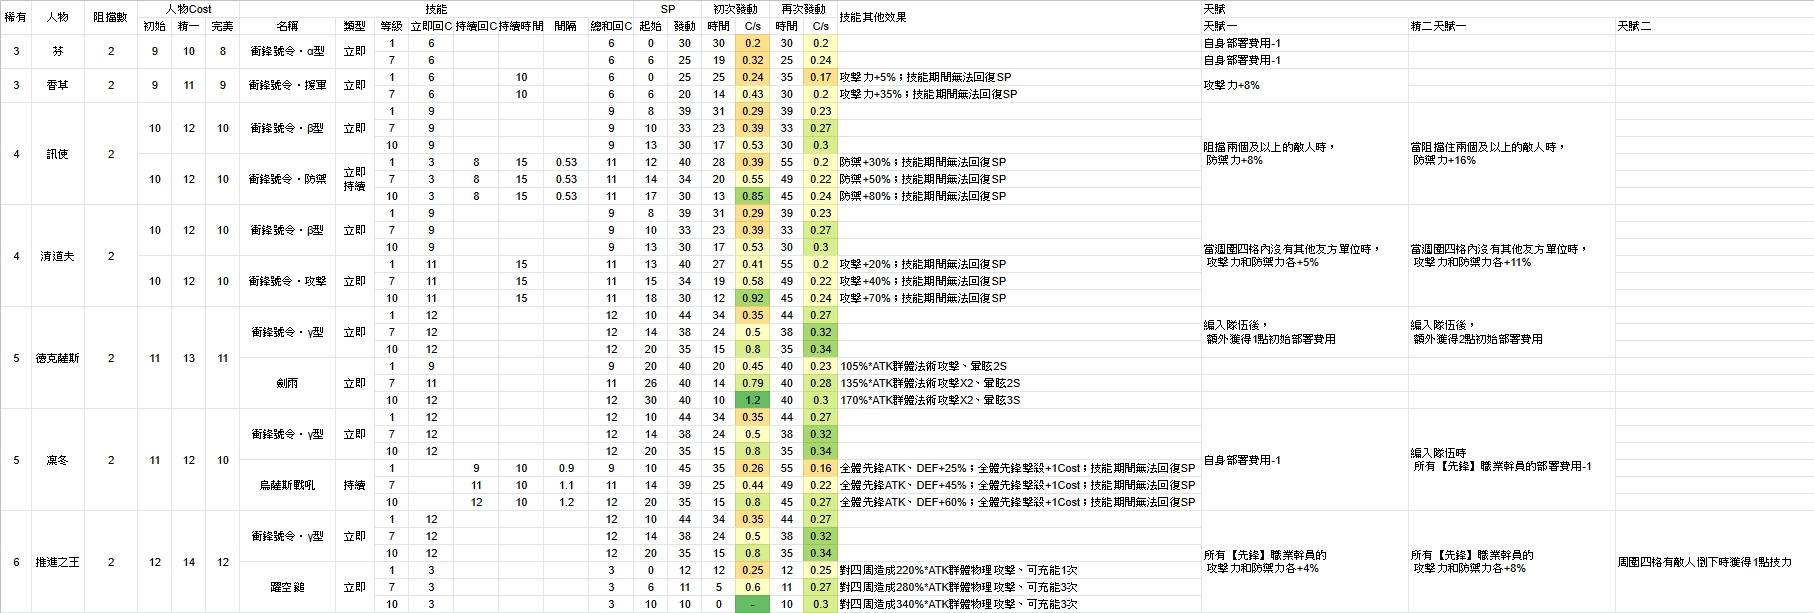
Task: Click the effect text 攻擊力+5%；技能期間無法回復SP
Action: coord(925,77)
